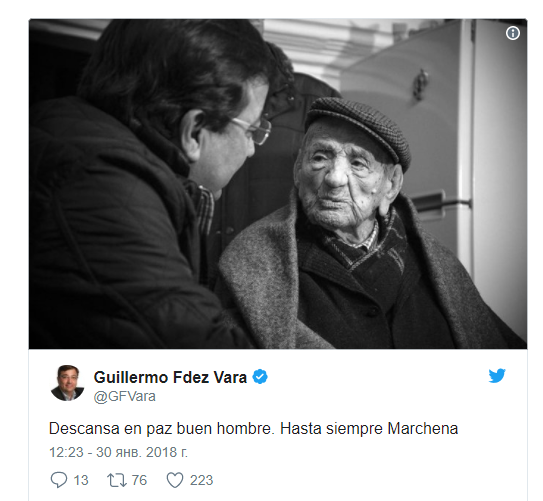Click the info icon on the photo
This screenshot has width=543, height=501.
coord(513,33)
